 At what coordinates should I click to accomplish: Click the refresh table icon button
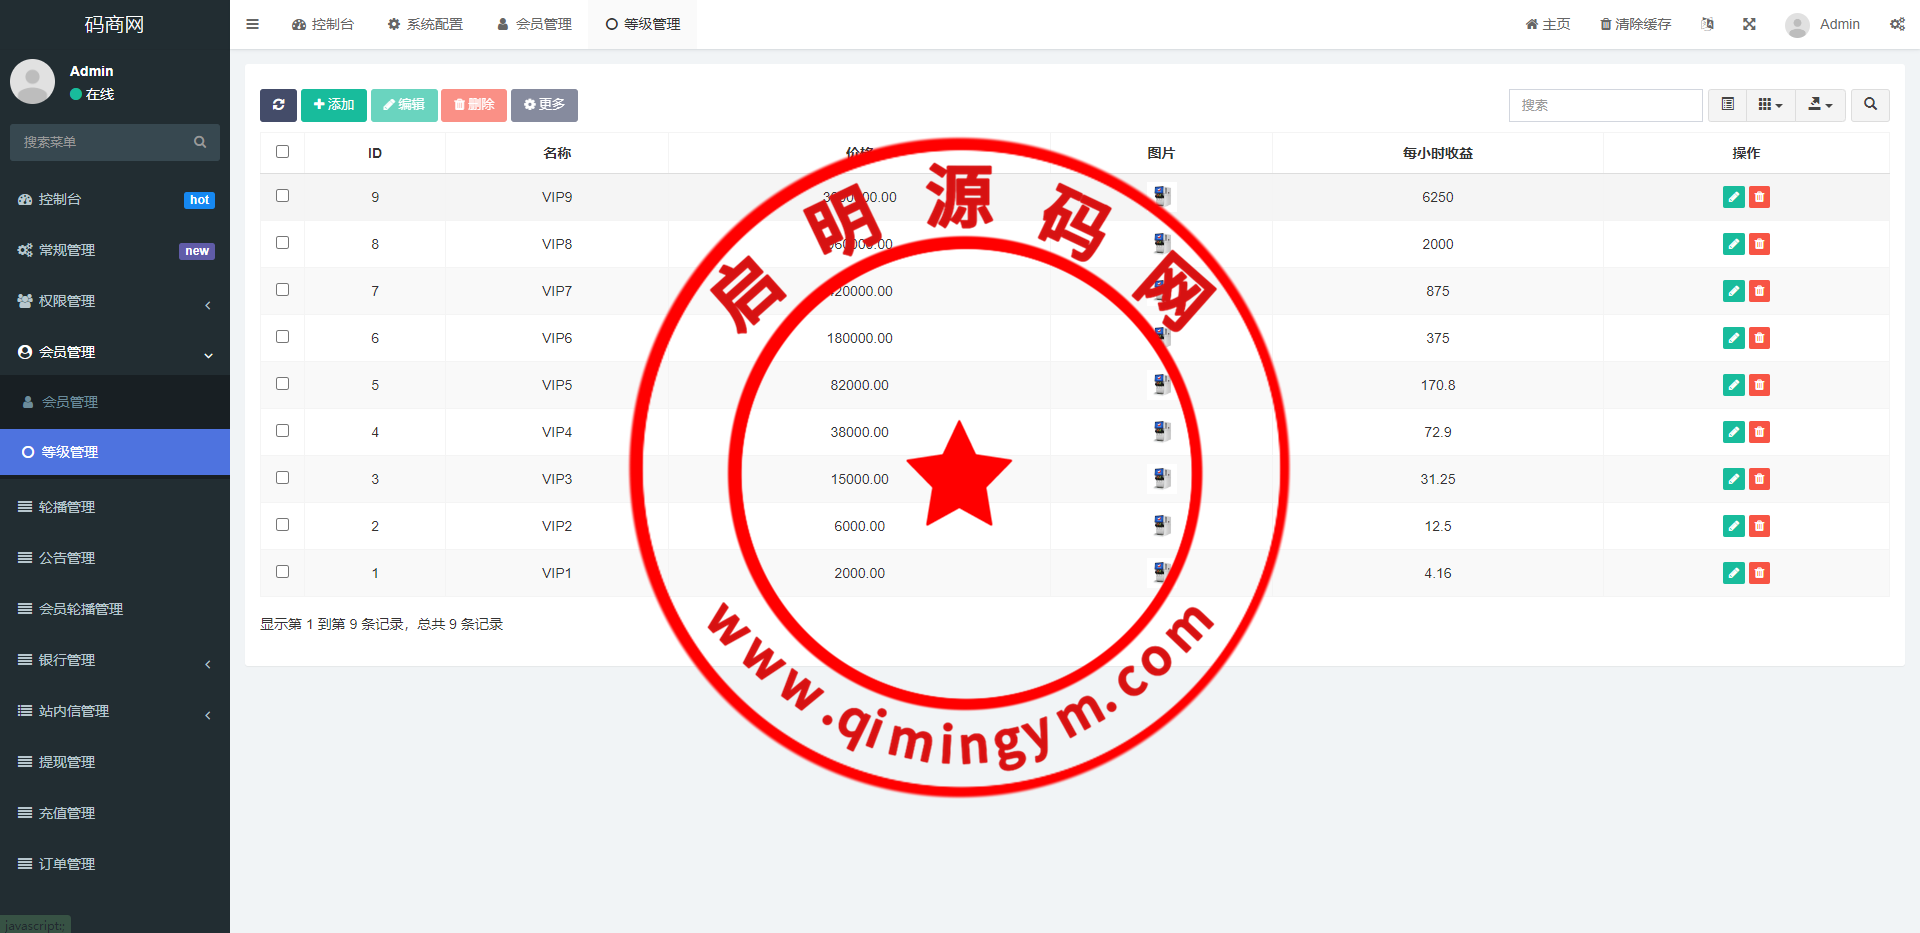pos(278,105)
